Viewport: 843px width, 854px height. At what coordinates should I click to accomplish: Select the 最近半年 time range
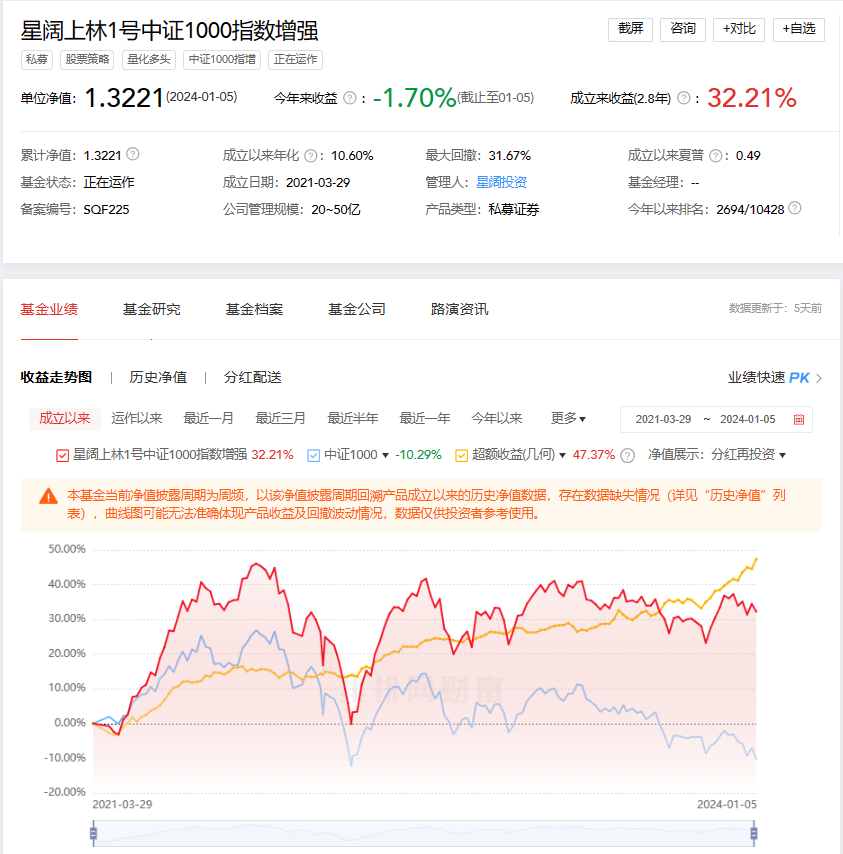click(x=352, y=419)
